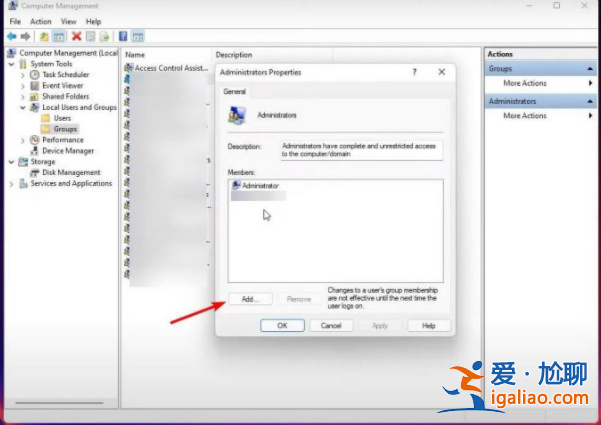Collapse the System Tools tree node
601x425 pixels.
click(x=12, y=64)
